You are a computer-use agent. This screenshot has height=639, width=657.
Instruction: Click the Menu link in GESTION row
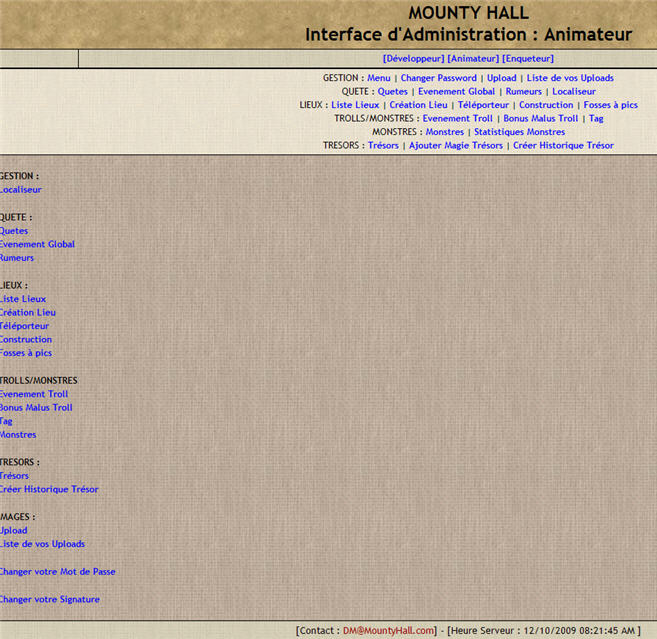[378, 78]
